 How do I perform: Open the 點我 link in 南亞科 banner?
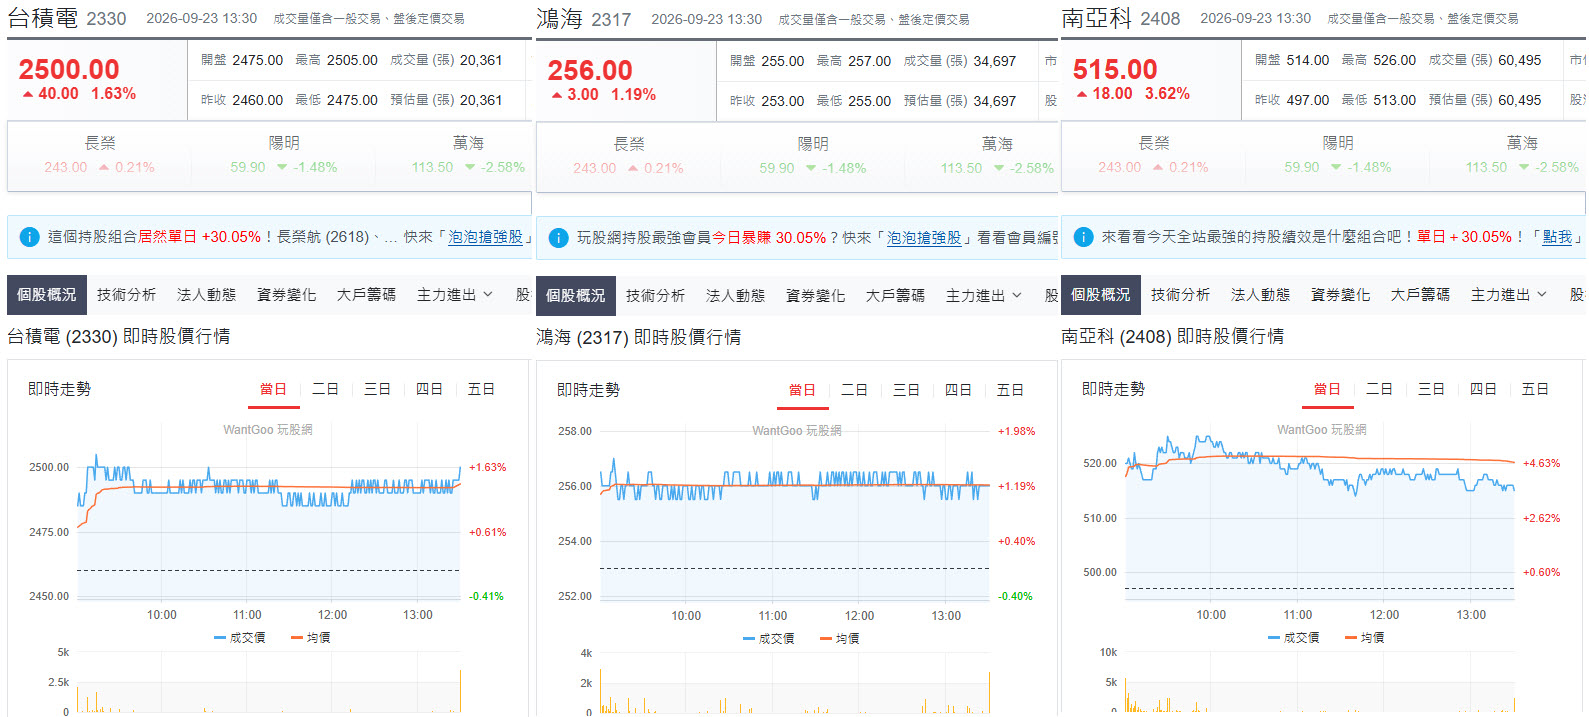tap(1557, 237)
